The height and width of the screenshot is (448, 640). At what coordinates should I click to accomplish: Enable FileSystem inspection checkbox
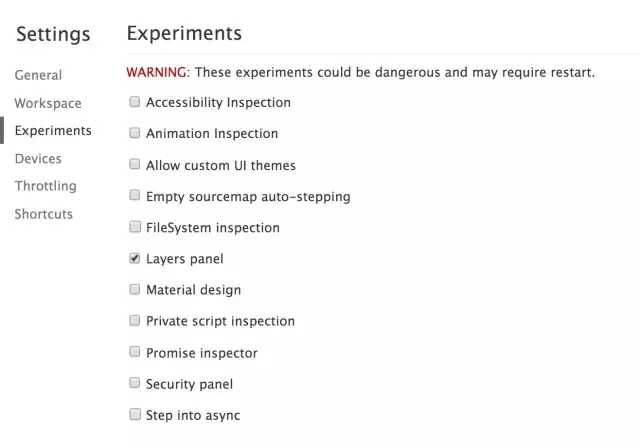pyautogui.click(x=135, y=227)
